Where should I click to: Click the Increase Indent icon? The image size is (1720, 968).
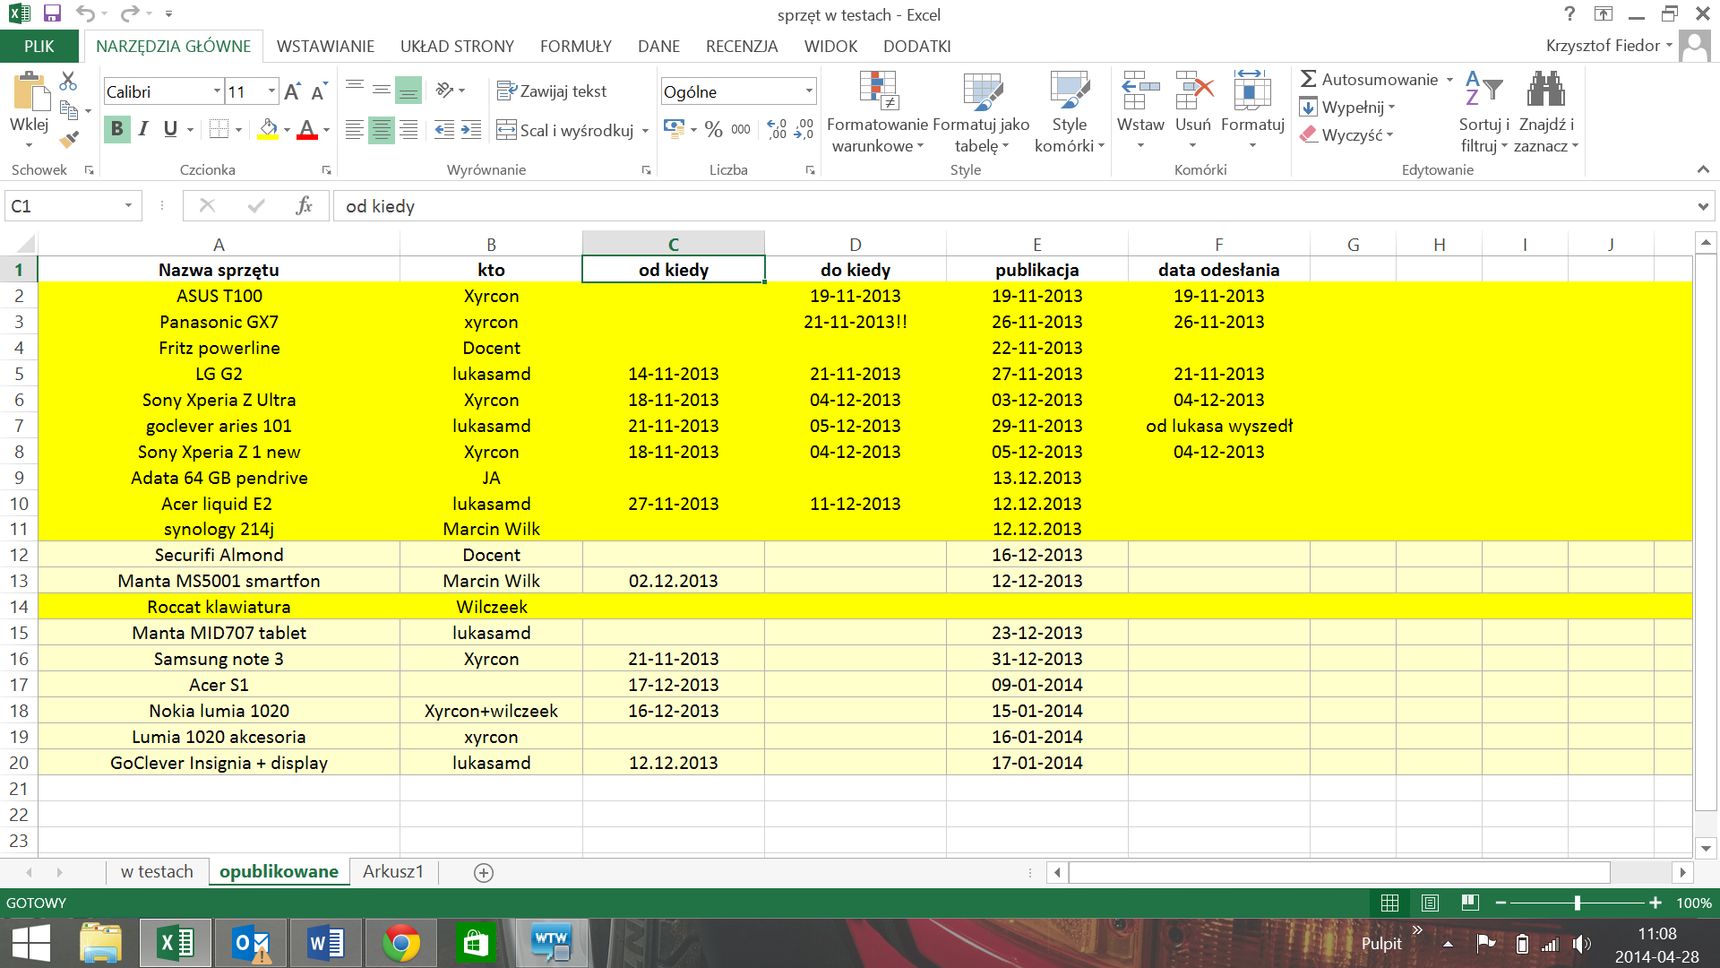(471, 129)
